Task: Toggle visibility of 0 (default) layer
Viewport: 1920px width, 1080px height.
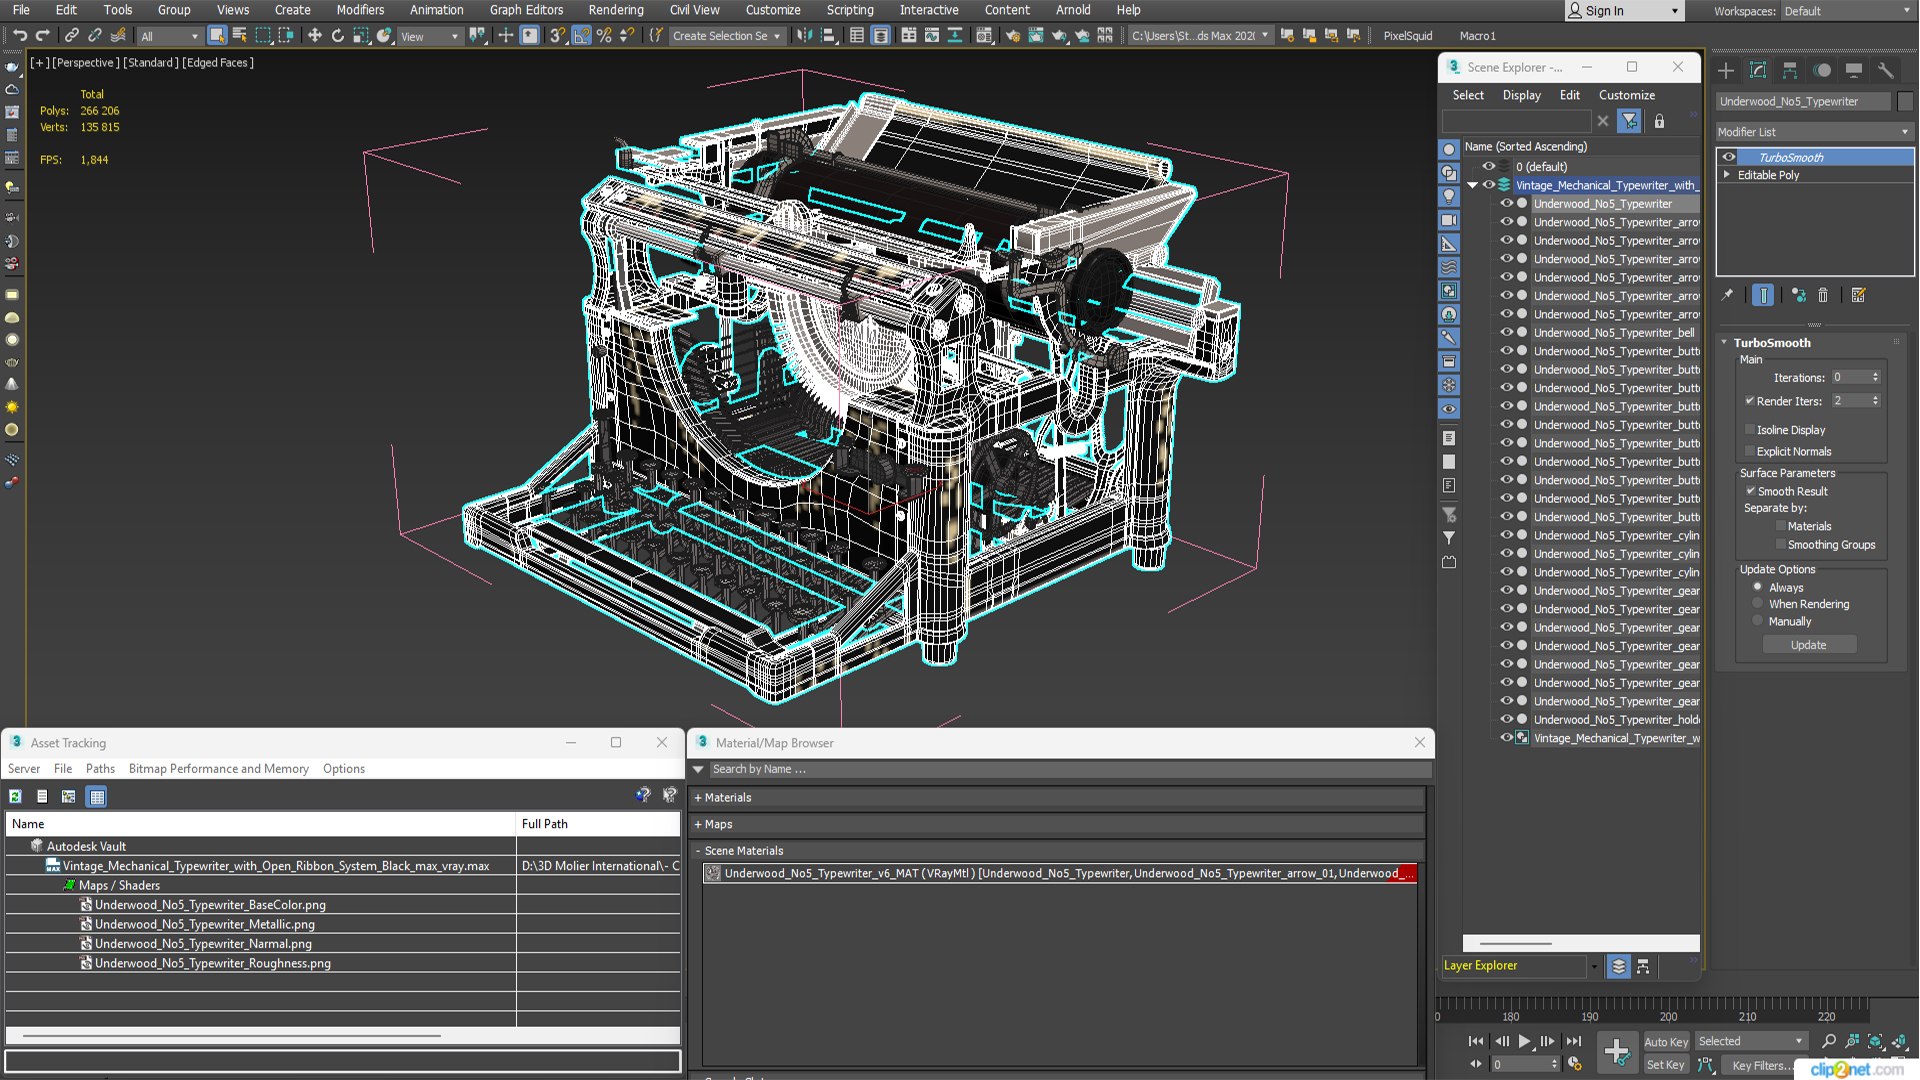Action: point(1488,166)
